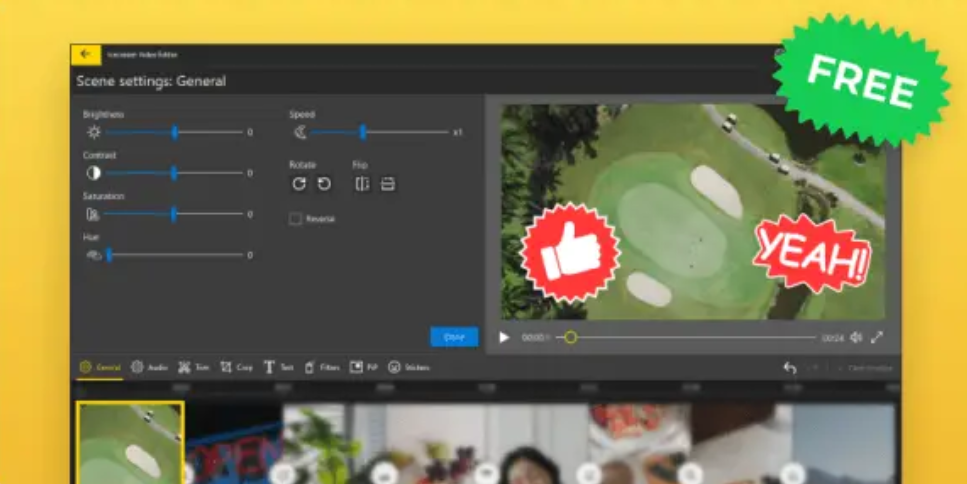The image size is (967, 484).
Task: Adjust the Contrast slider handle
Action: point(174,173)
